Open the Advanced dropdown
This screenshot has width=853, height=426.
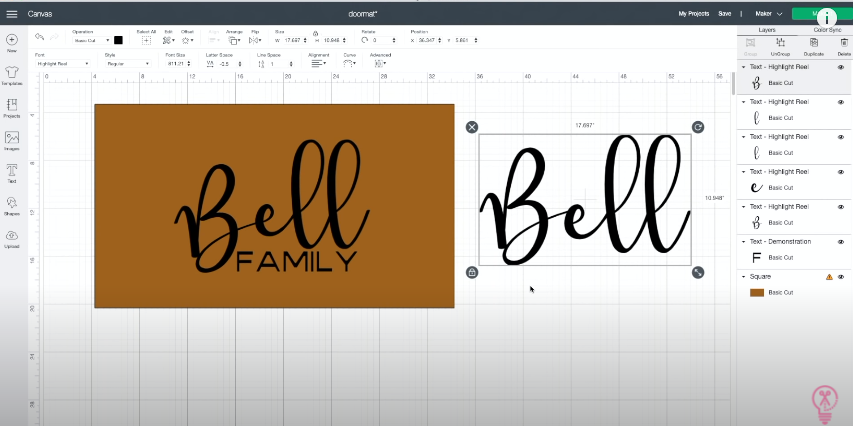380,64
